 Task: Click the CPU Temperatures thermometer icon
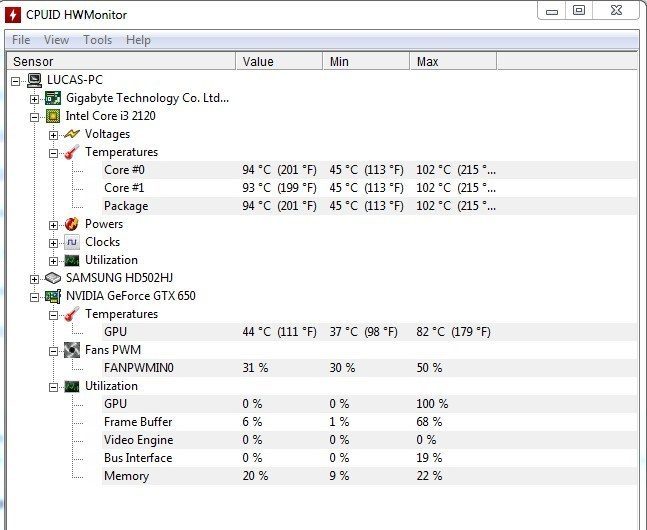(72, 152)
